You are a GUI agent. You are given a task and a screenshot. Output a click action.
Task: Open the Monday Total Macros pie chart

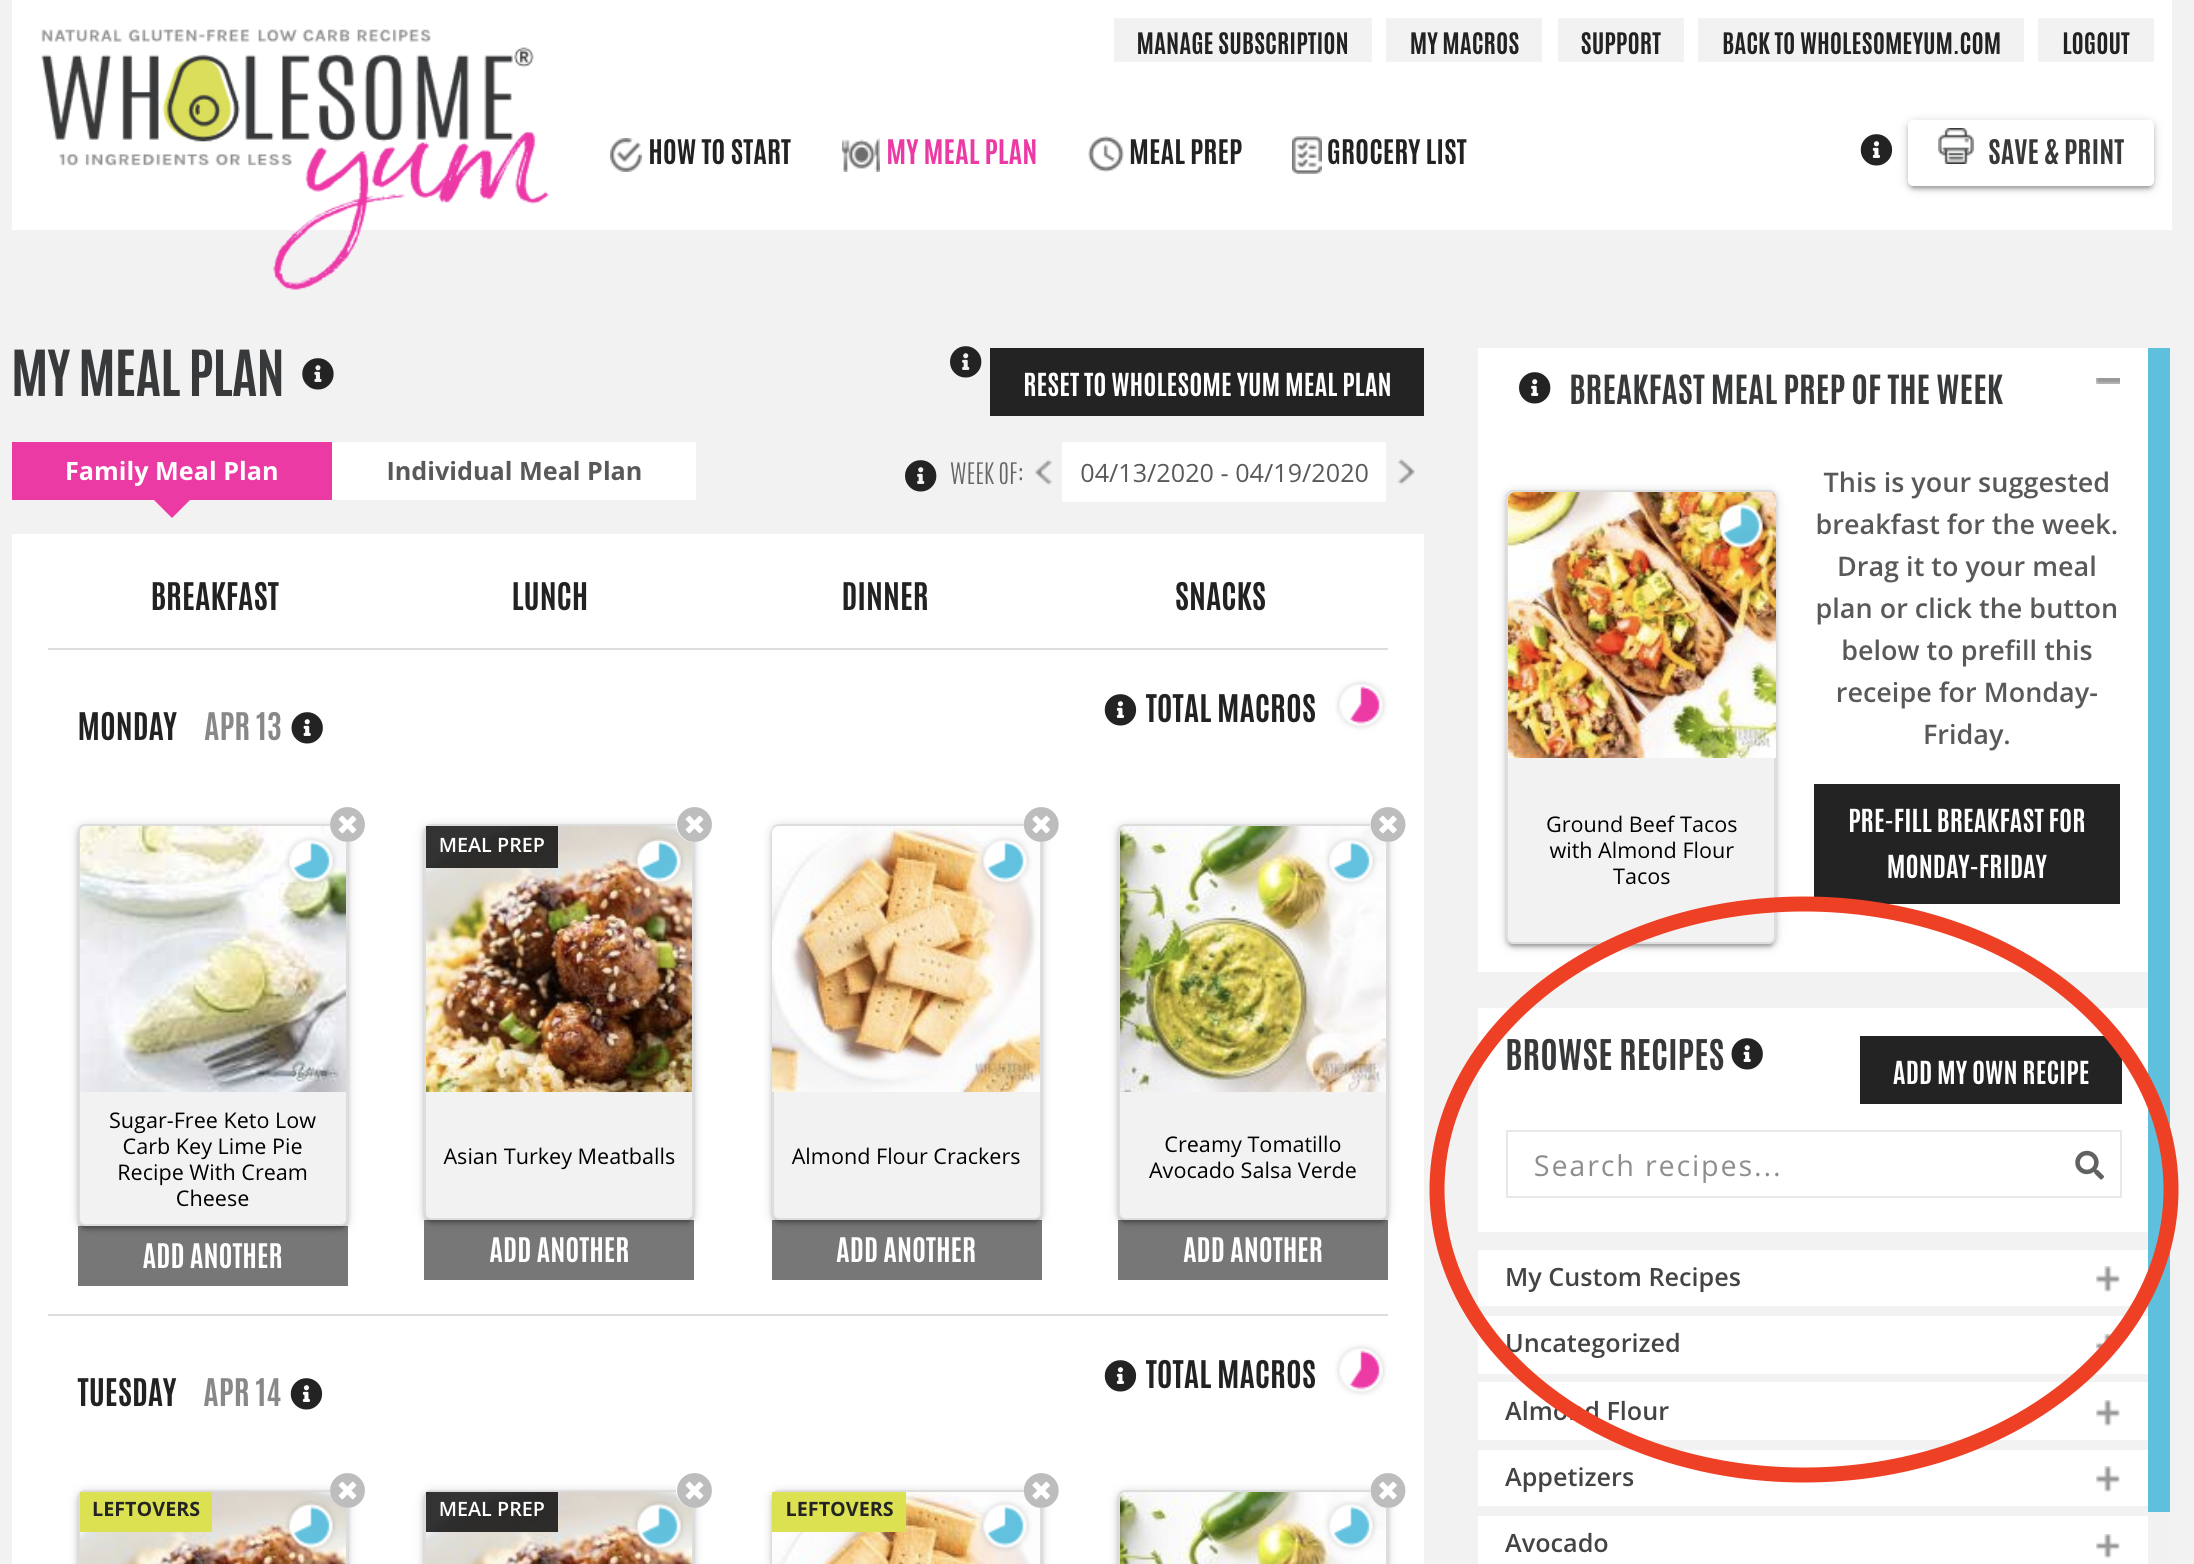(1363, 707)
